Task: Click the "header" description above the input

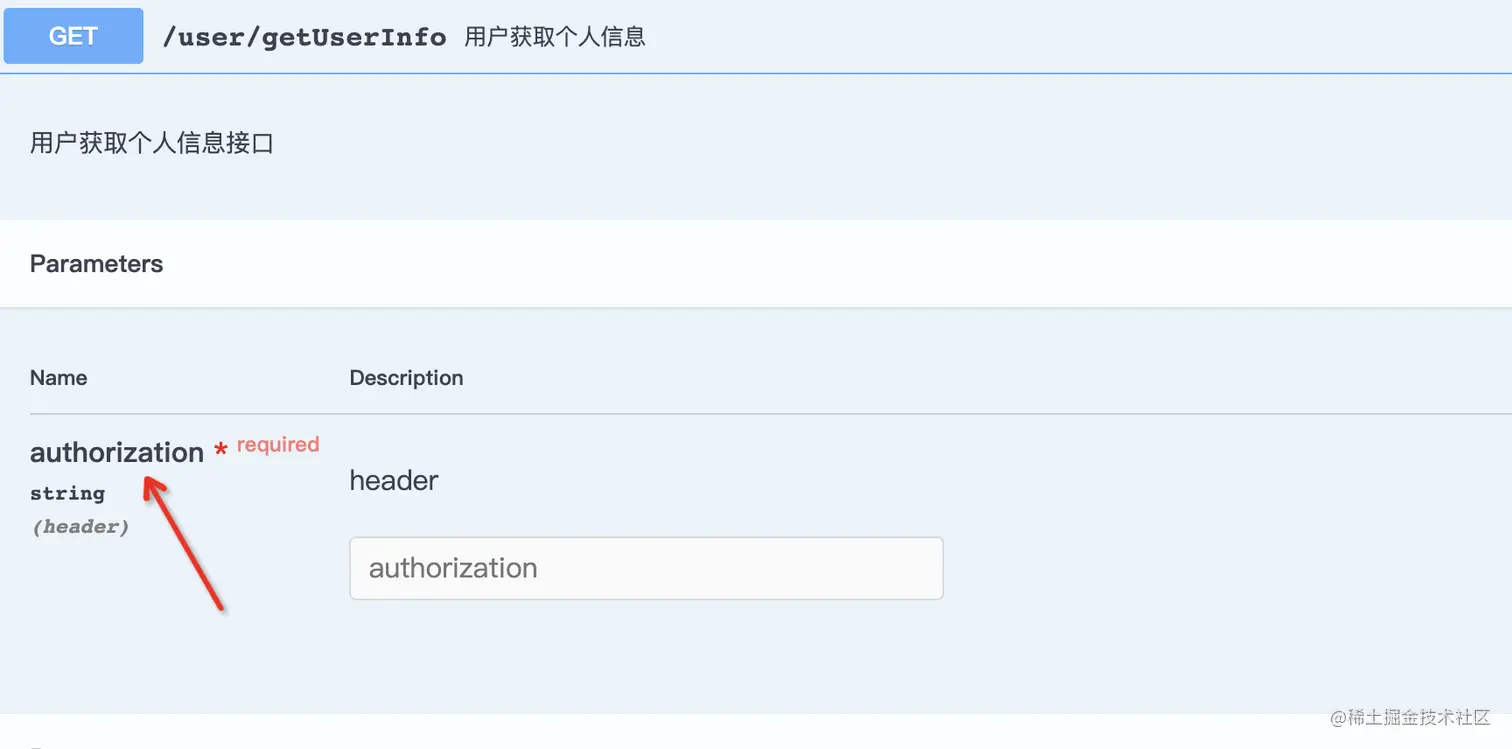Action: coord(394,481)
